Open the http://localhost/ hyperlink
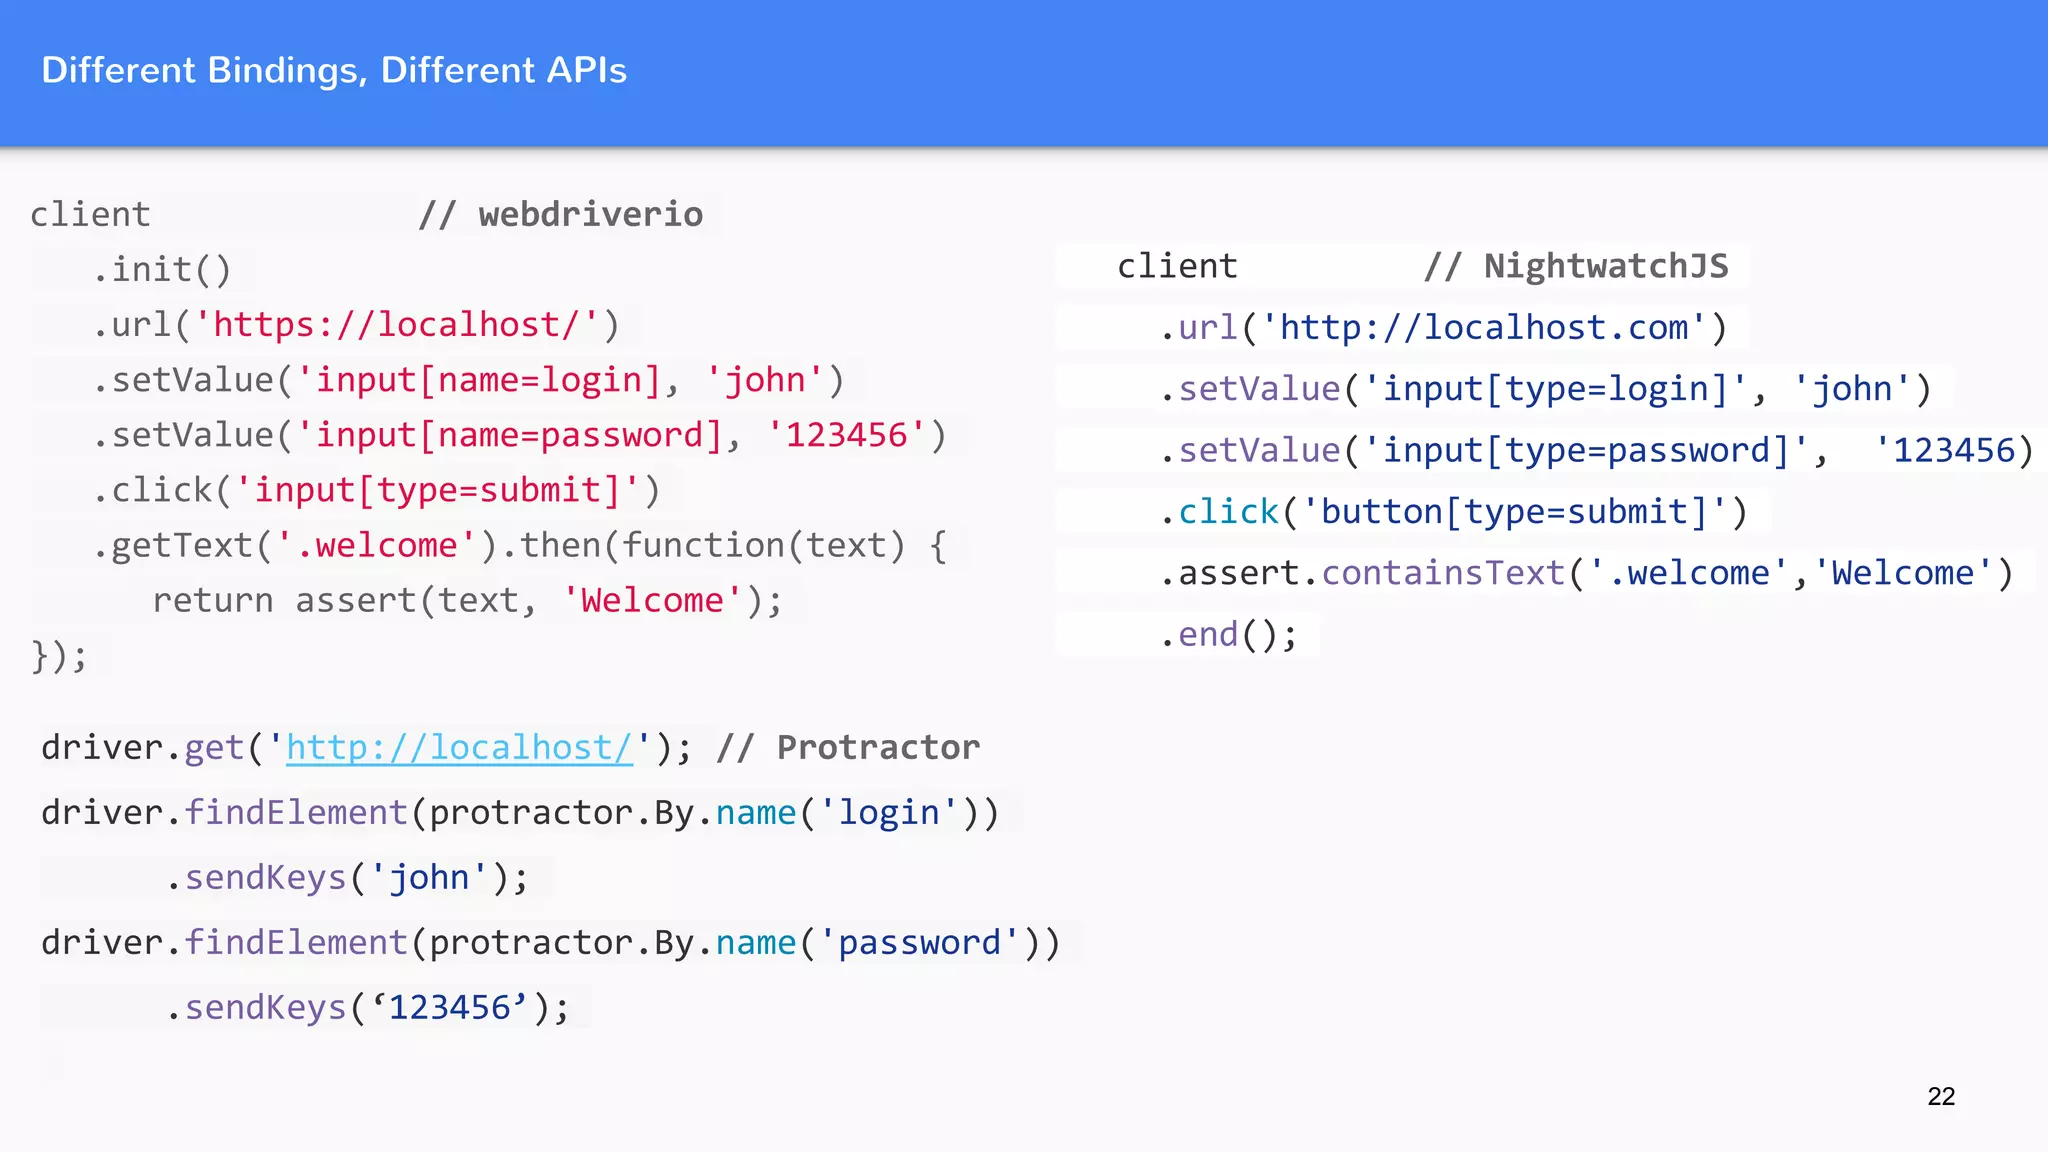 point(459,748)
